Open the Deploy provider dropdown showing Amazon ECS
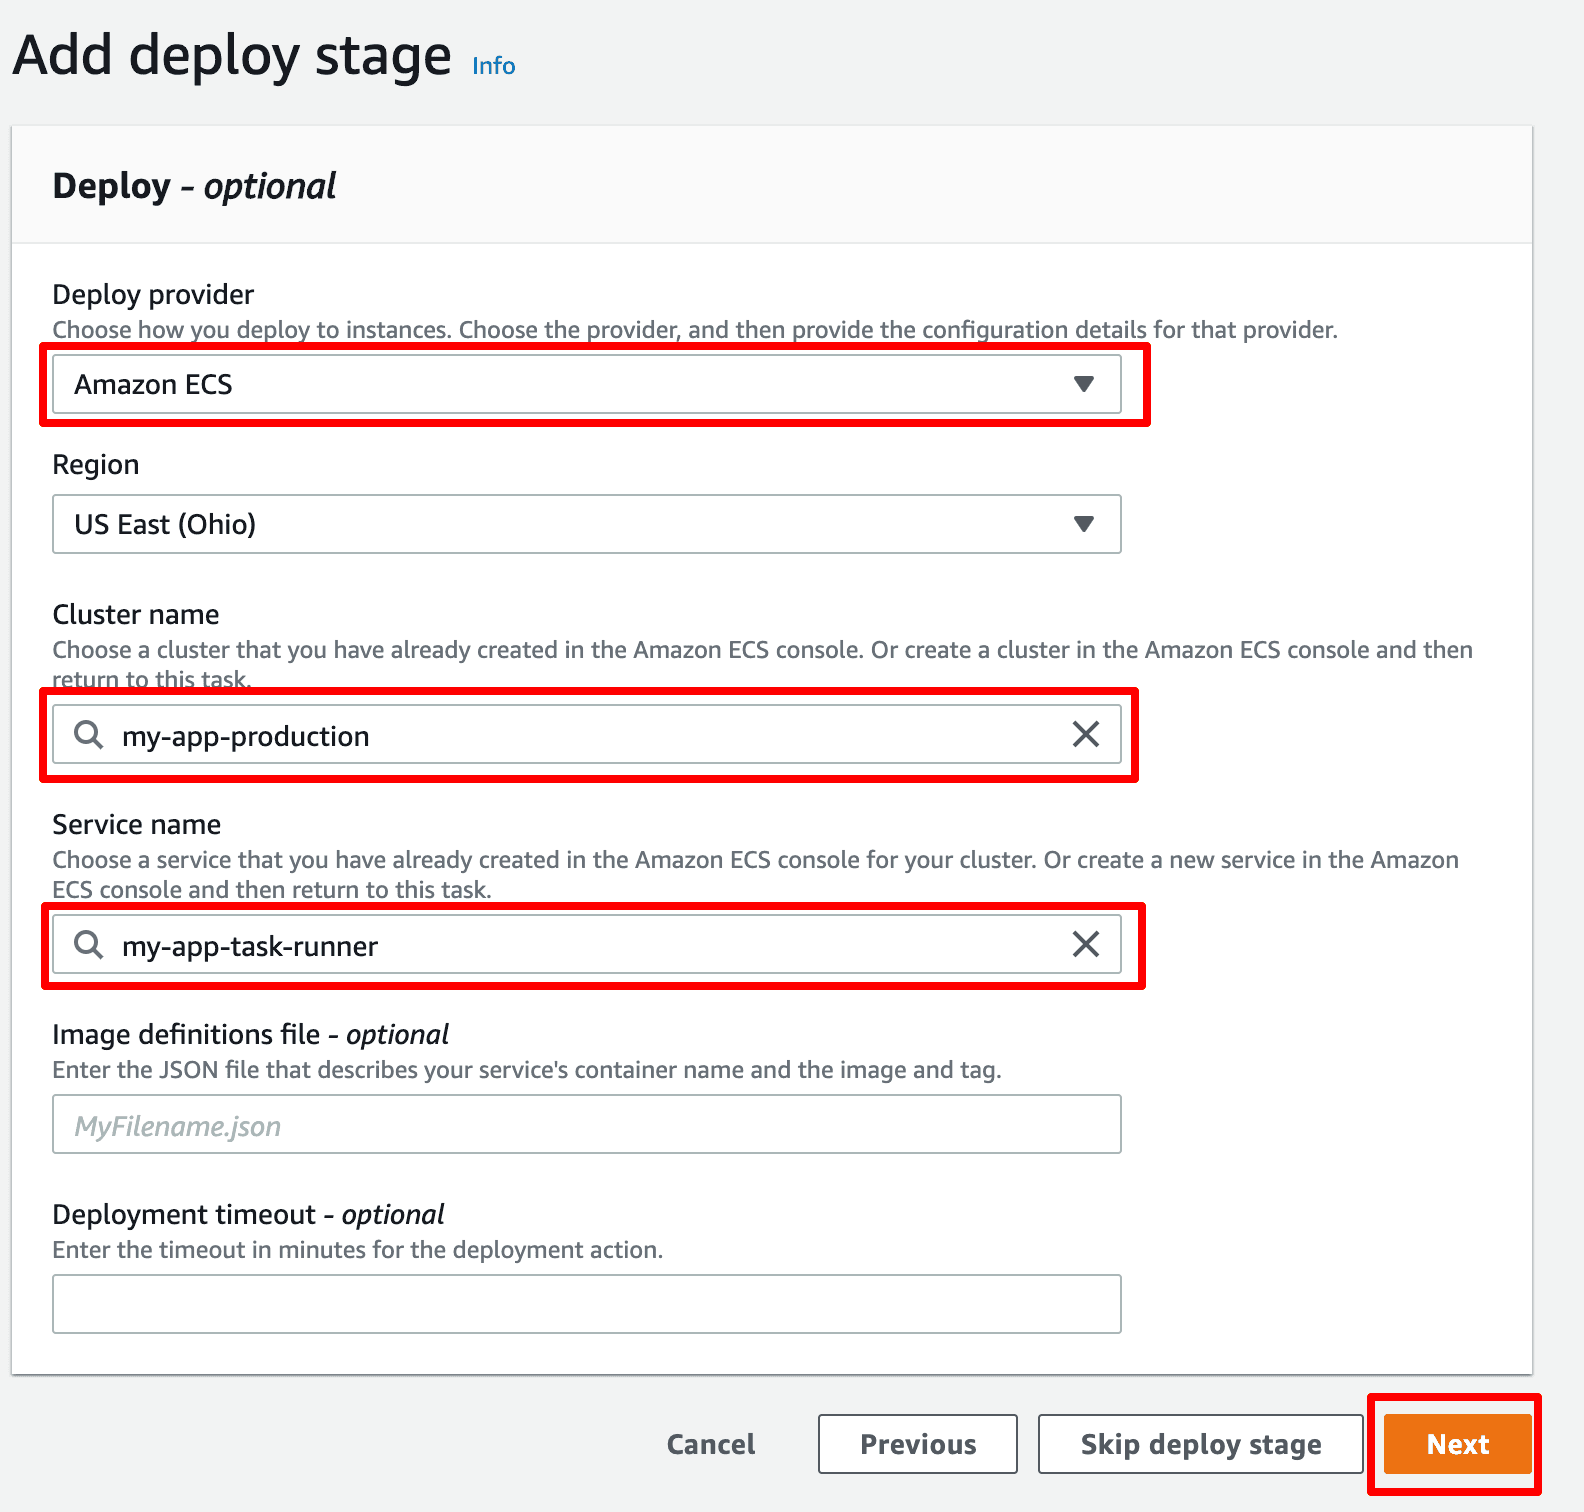The width and height of the screenshot is (1584, 1512). click(586, 384)
